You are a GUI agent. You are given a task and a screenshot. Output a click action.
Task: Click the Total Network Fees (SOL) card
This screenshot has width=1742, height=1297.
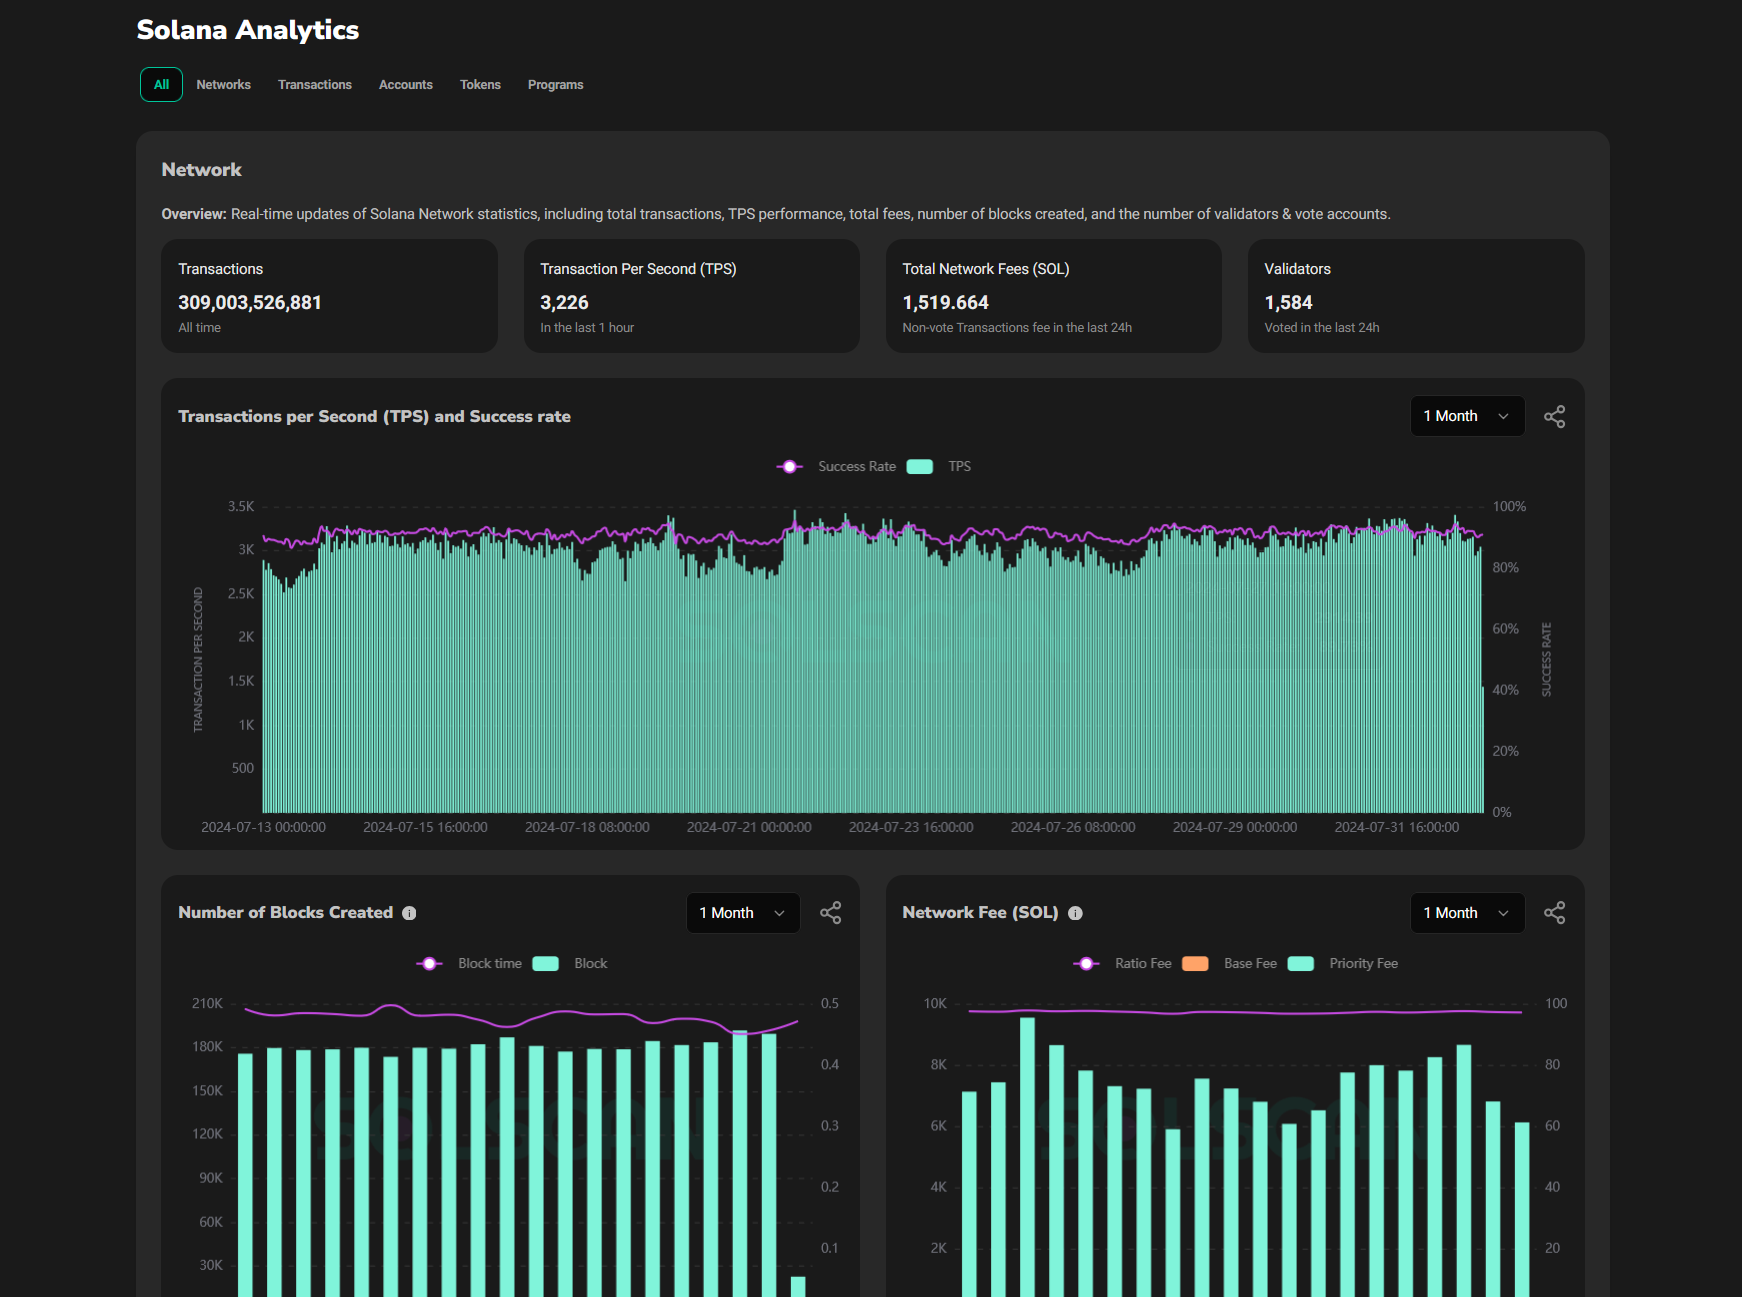coord(1053,296)
